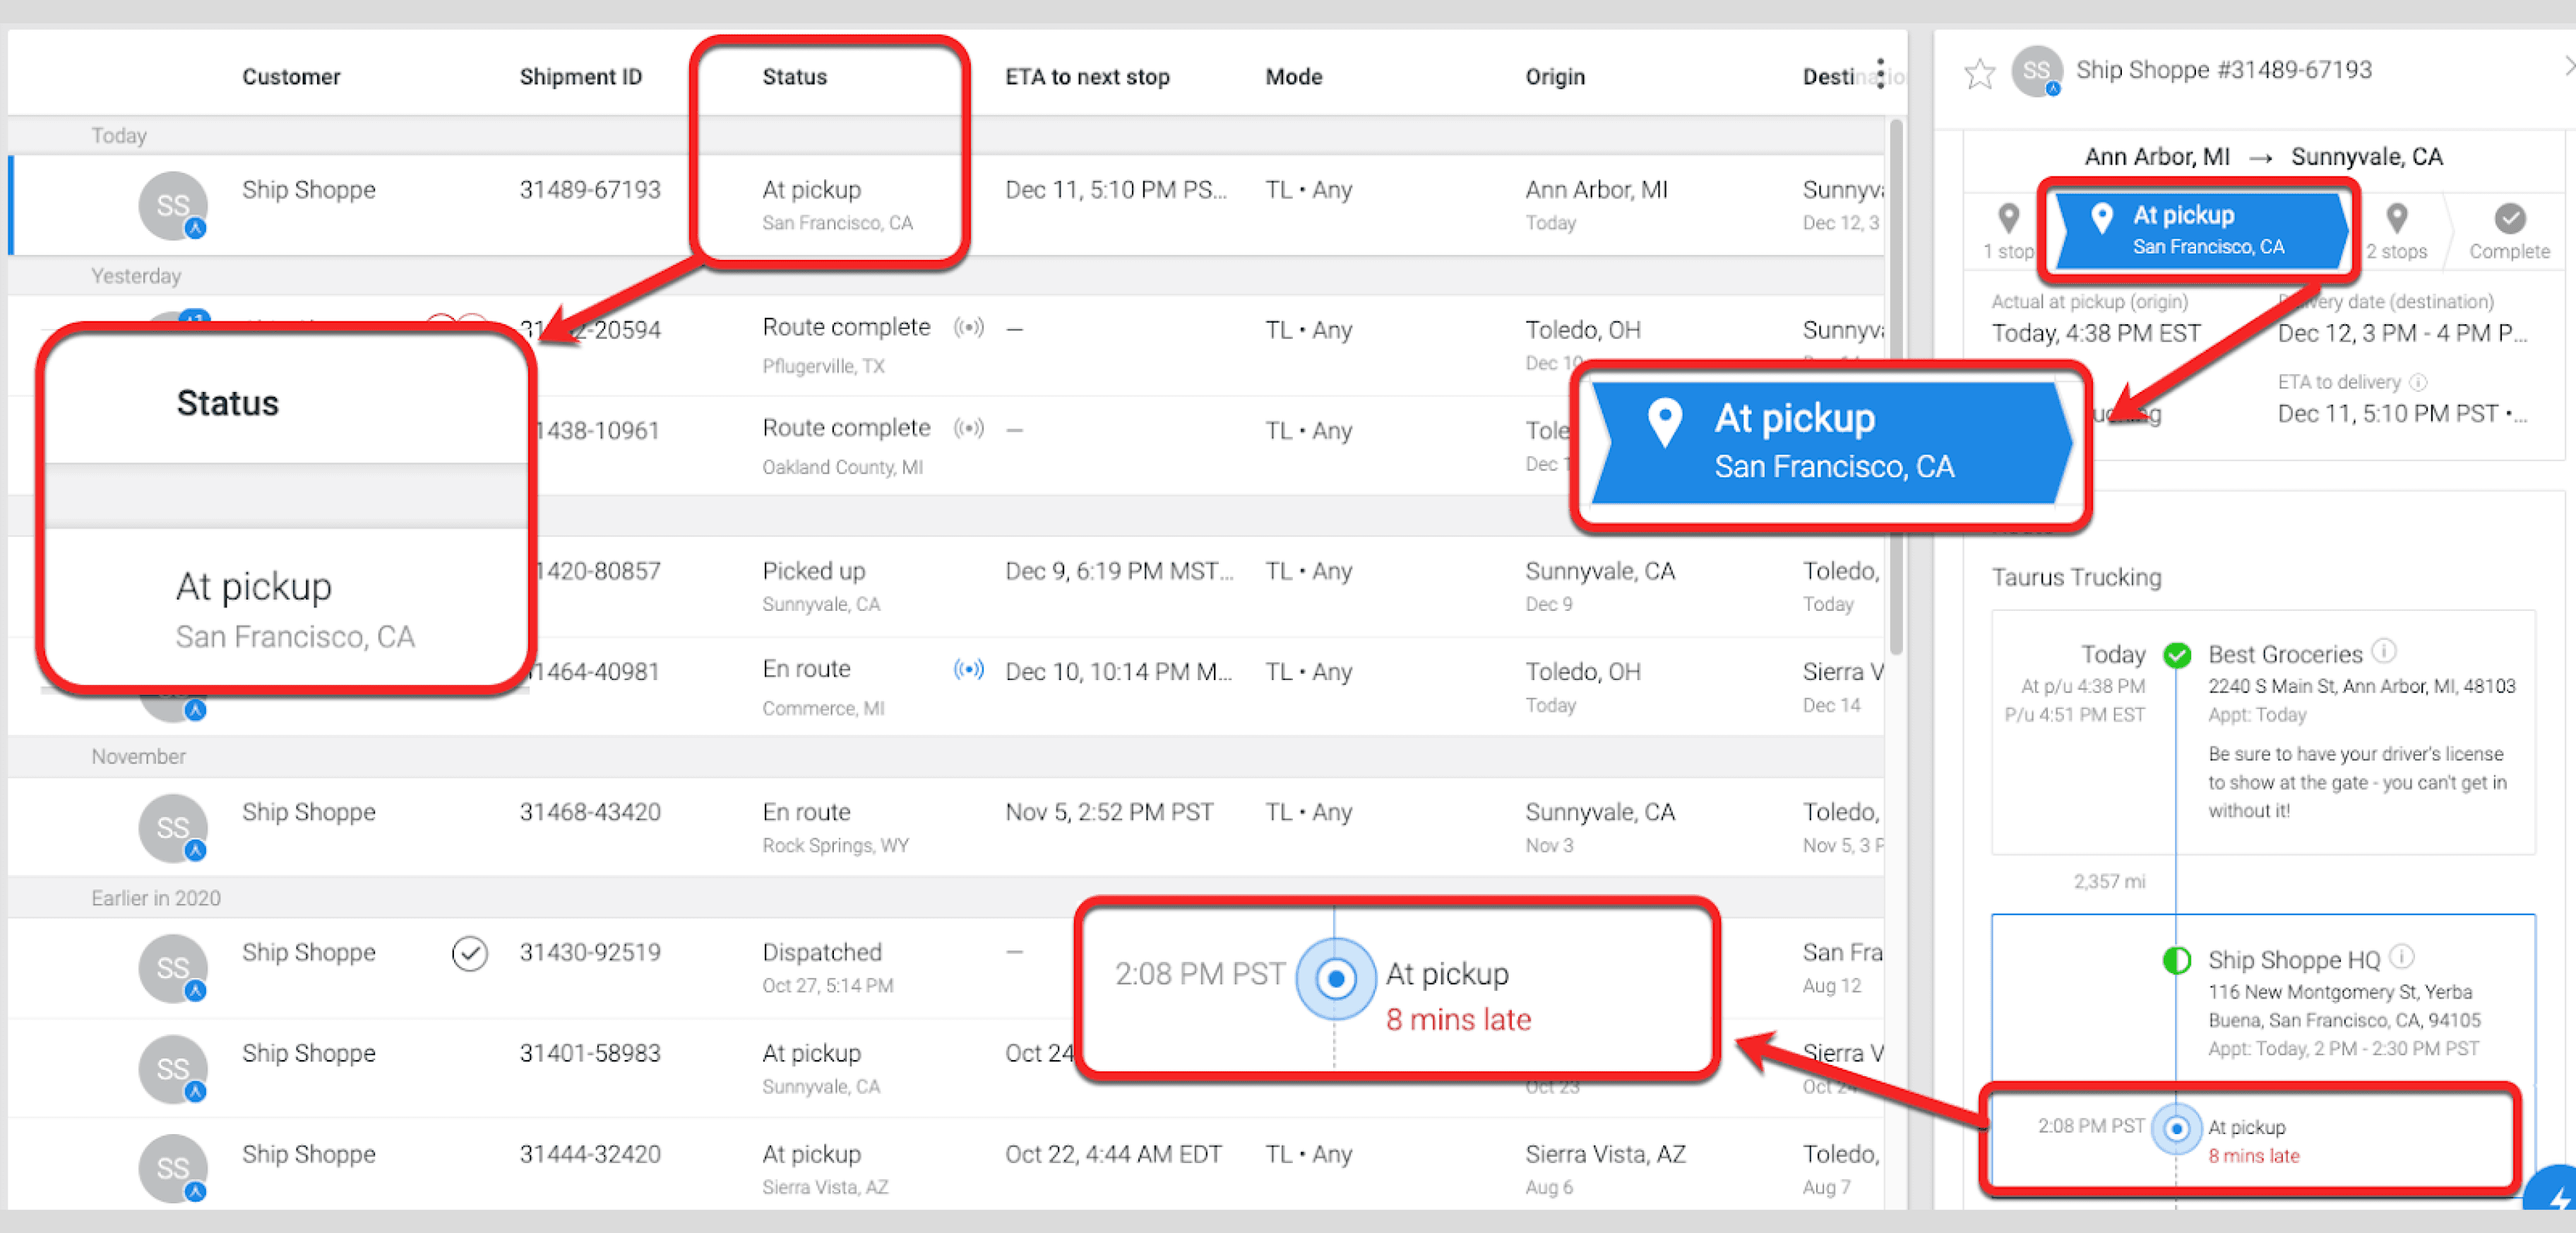Sort by the ETA to next stop header
Image resolution: width=2576 pixels, height=1233 pixels.
tap(1087, 77)
